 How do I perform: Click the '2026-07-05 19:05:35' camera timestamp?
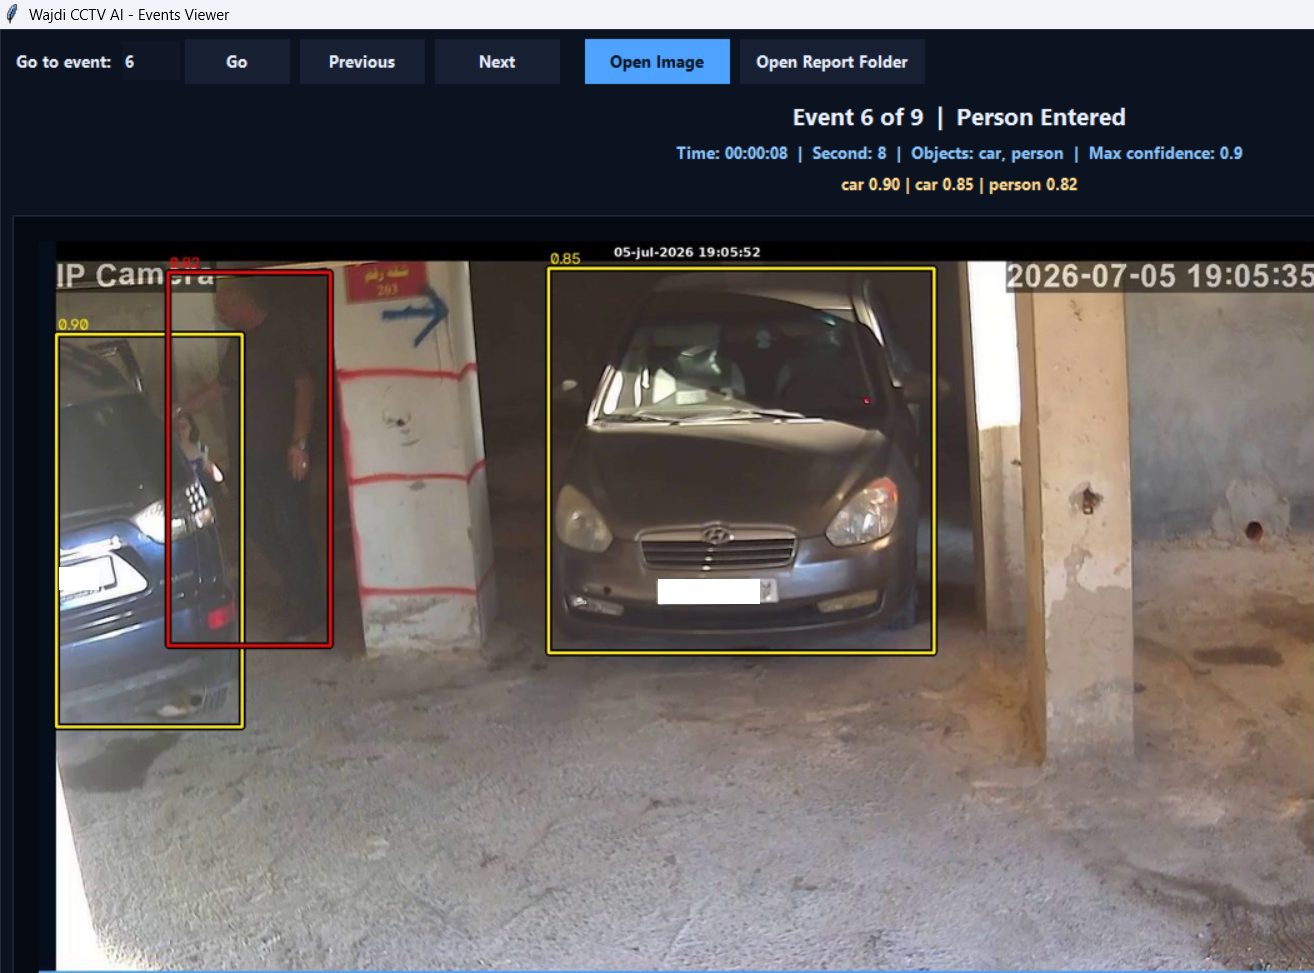coord(1159,276)
